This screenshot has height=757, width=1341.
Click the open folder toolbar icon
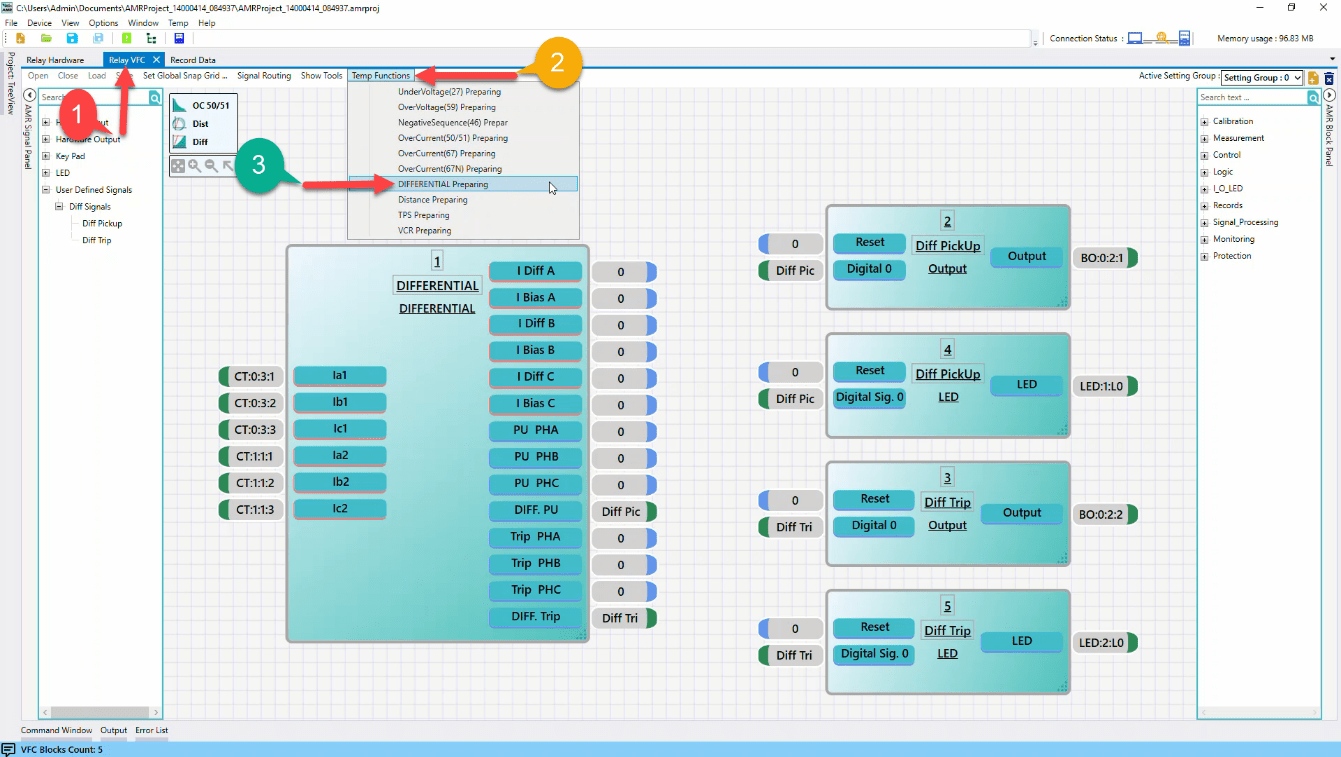click(x=46, y=38)
